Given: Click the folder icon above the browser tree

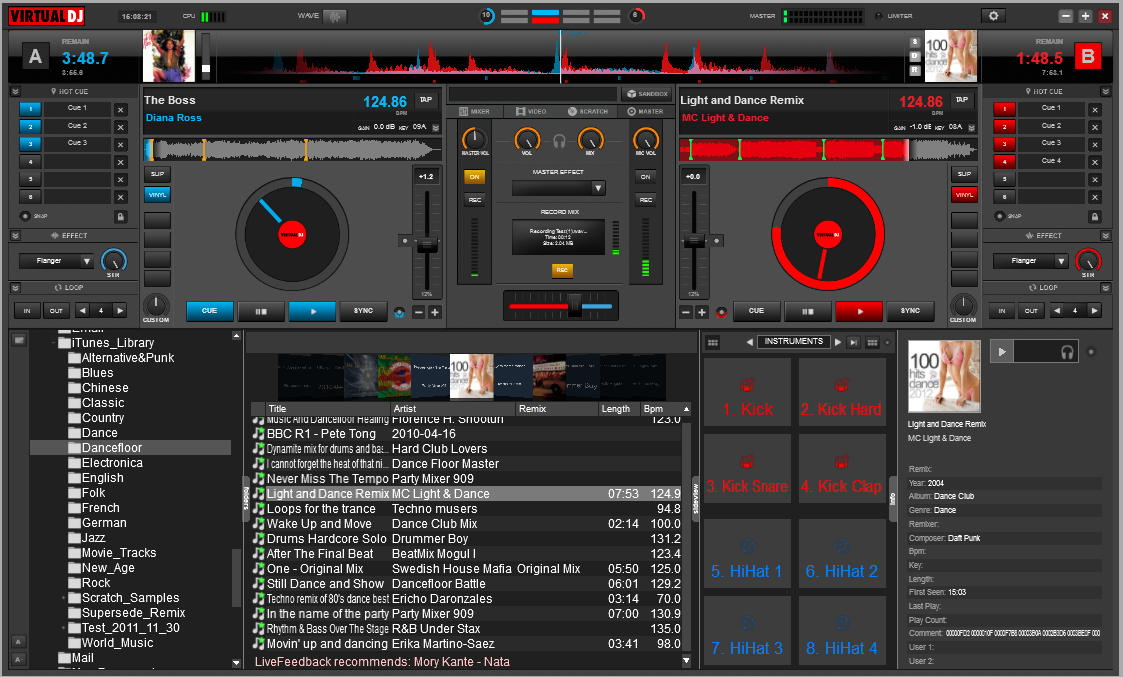Looking at the screenshot, I should (19, 340).
